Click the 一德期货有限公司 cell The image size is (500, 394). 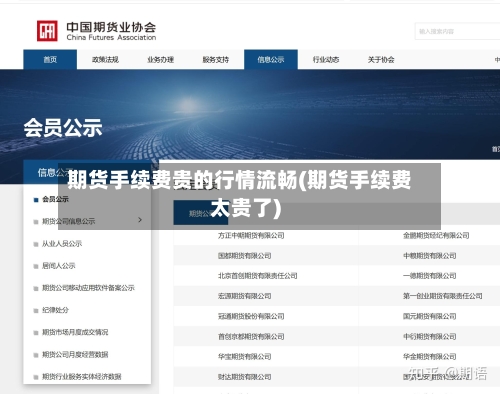(429, 276)
